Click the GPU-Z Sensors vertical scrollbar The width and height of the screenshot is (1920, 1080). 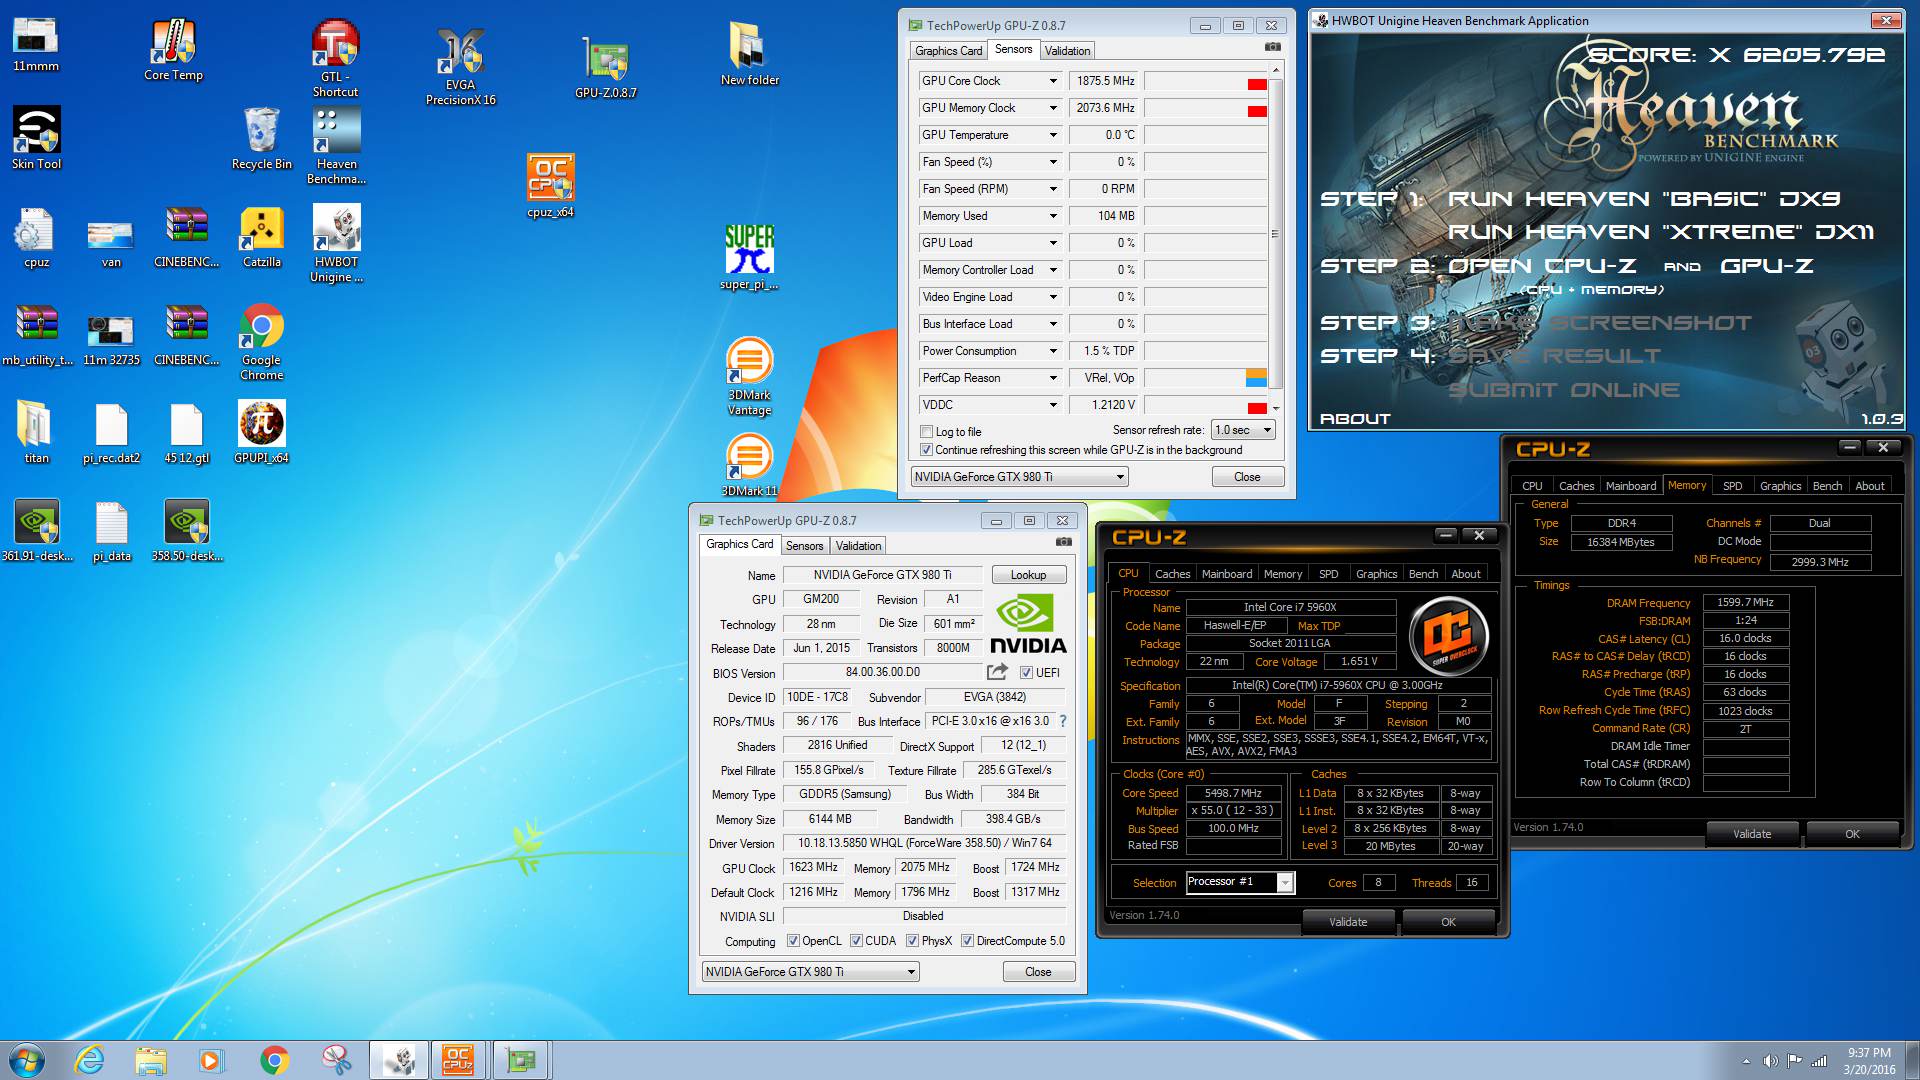click(x=1275, y=235)
